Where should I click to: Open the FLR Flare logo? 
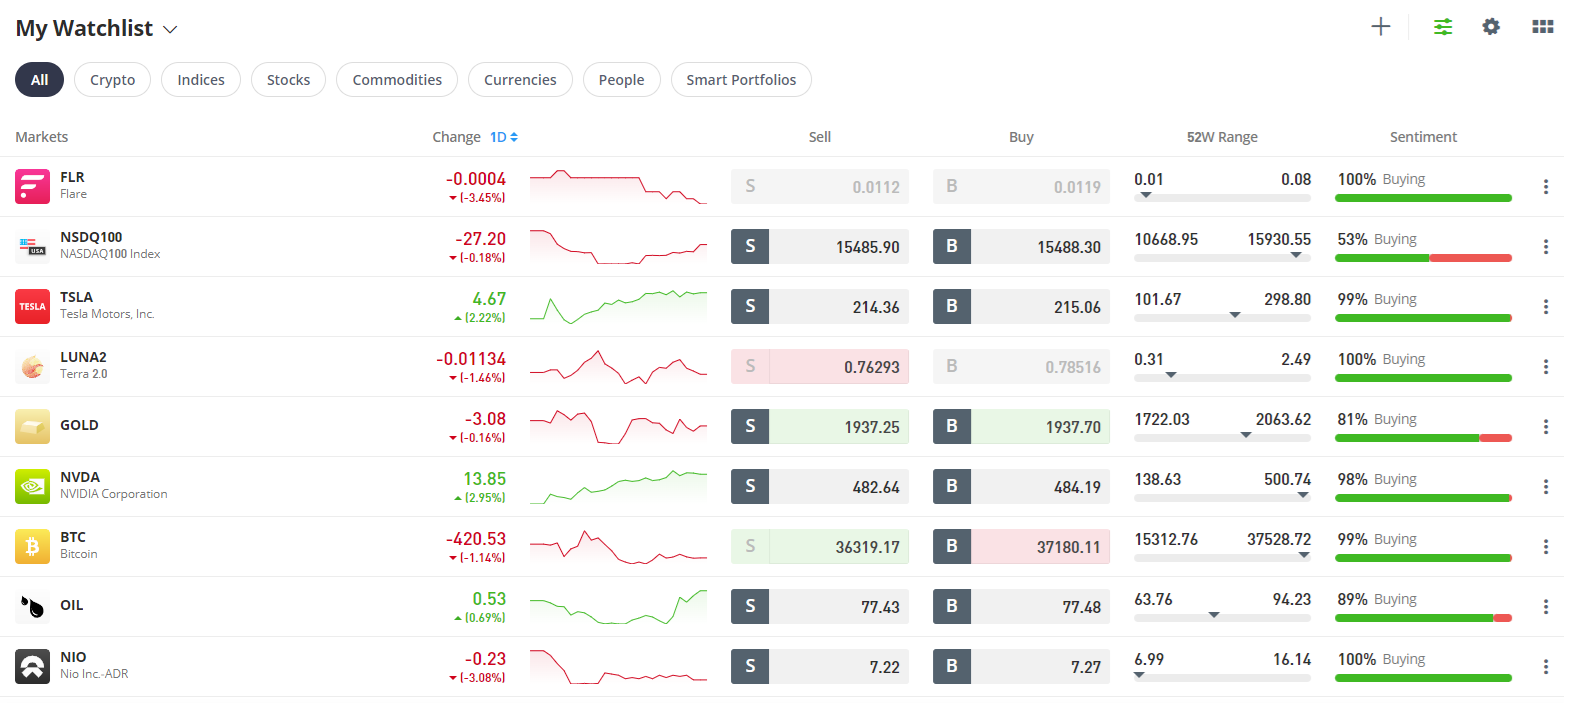point(32,186)
